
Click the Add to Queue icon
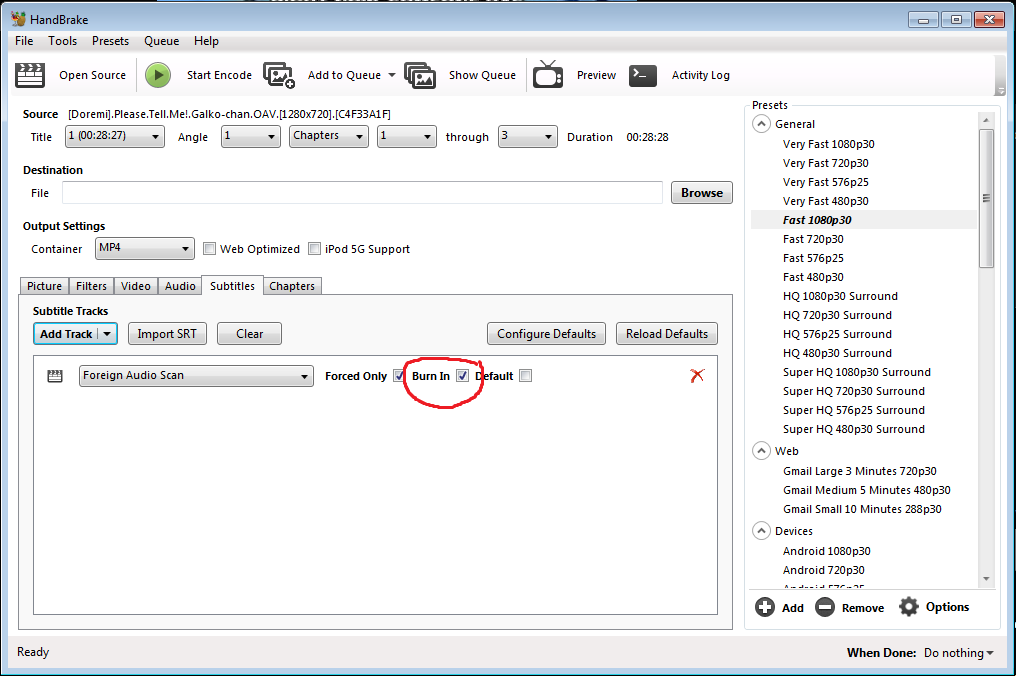(278, 75)
